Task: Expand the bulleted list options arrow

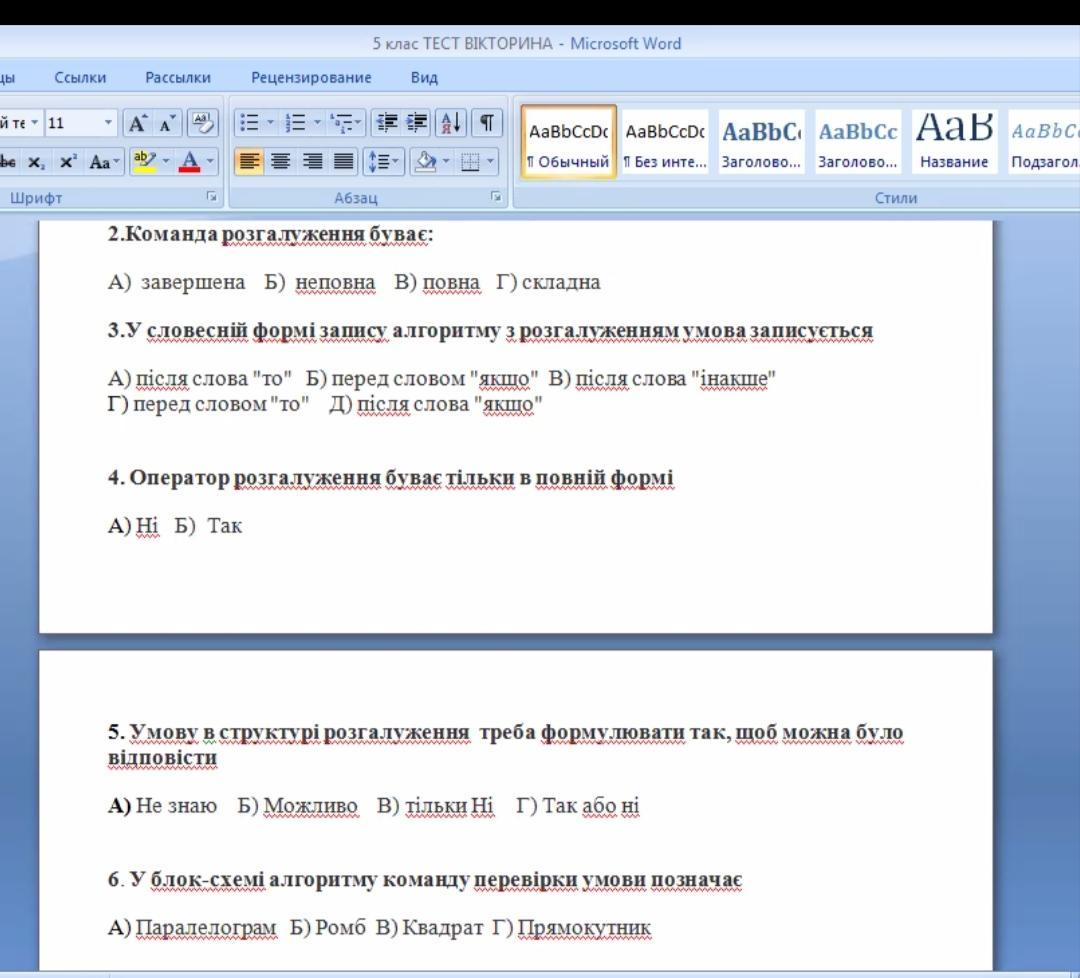Action: (269, 123)
